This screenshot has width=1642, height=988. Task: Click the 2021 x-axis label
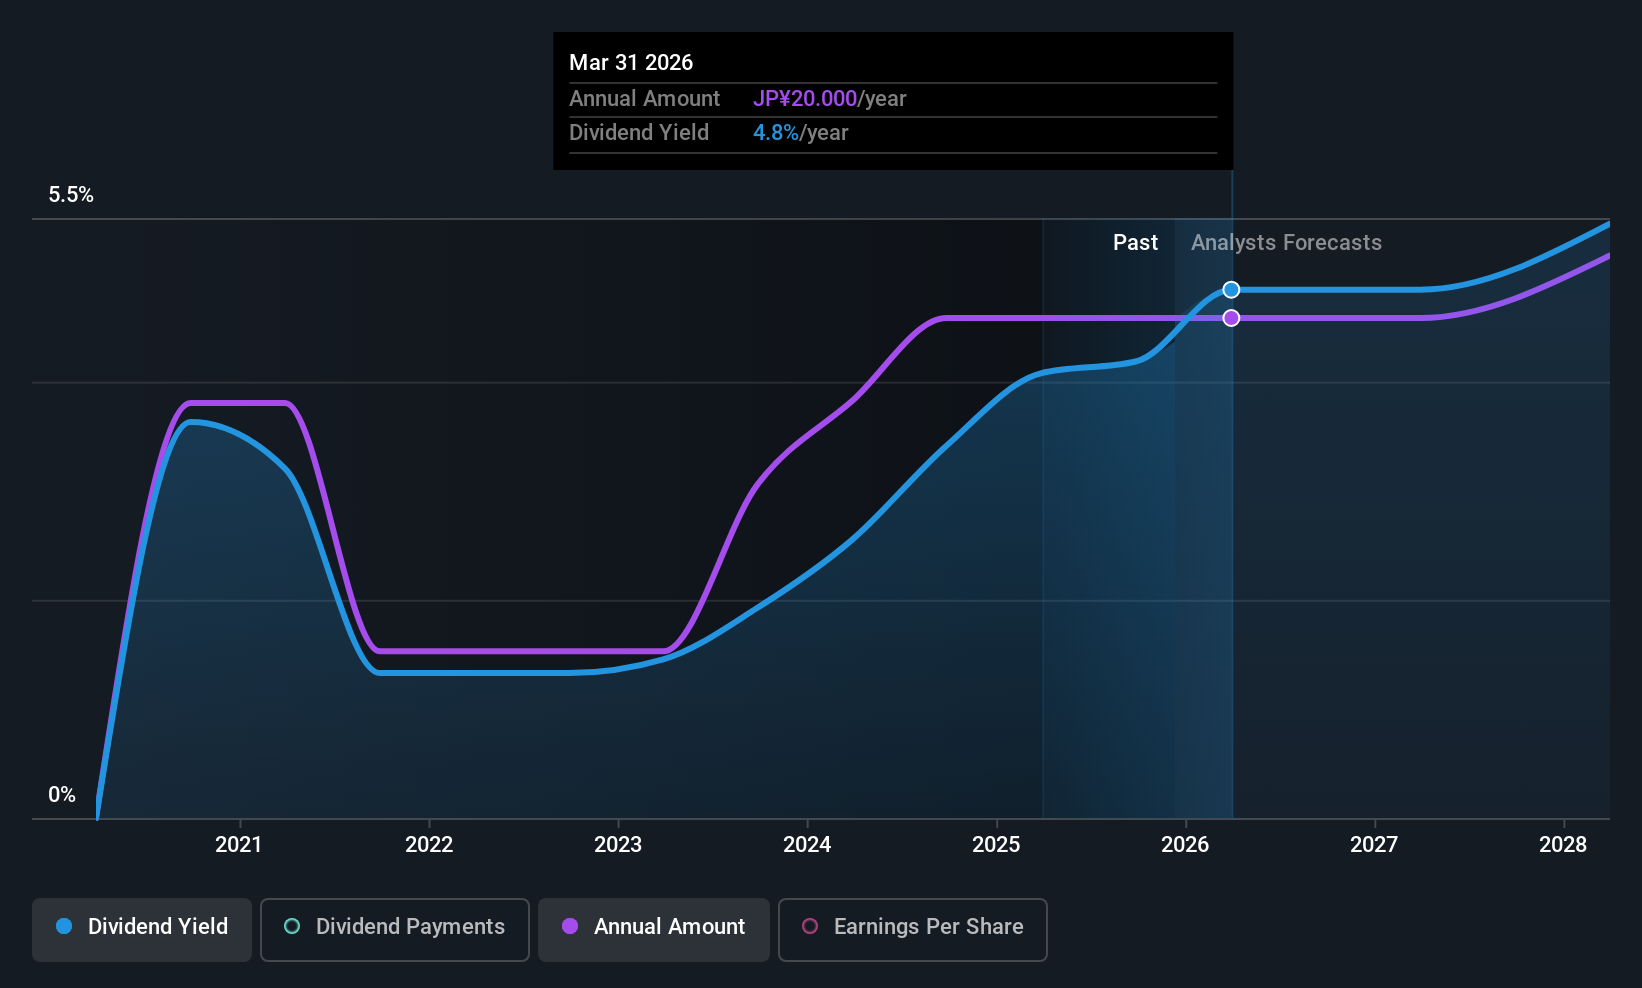click(x=239, y=845)
